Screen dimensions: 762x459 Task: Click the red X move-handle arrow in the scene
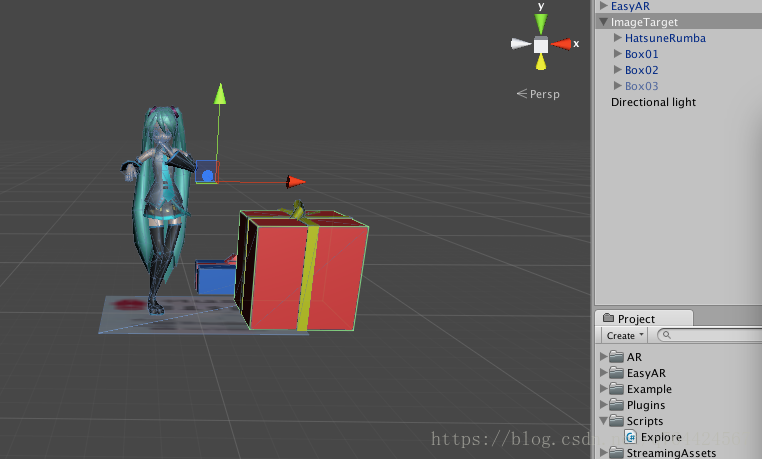pos(295,182)
